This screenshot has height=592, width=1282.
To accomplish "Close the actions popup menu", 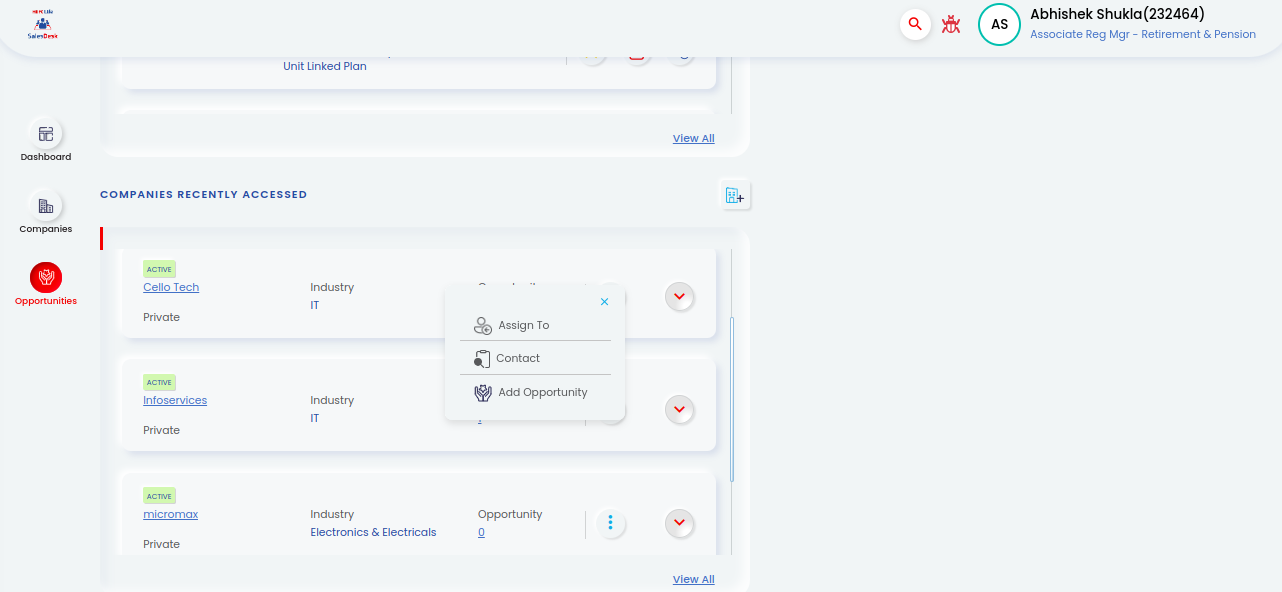I will (x=604, y=301).
